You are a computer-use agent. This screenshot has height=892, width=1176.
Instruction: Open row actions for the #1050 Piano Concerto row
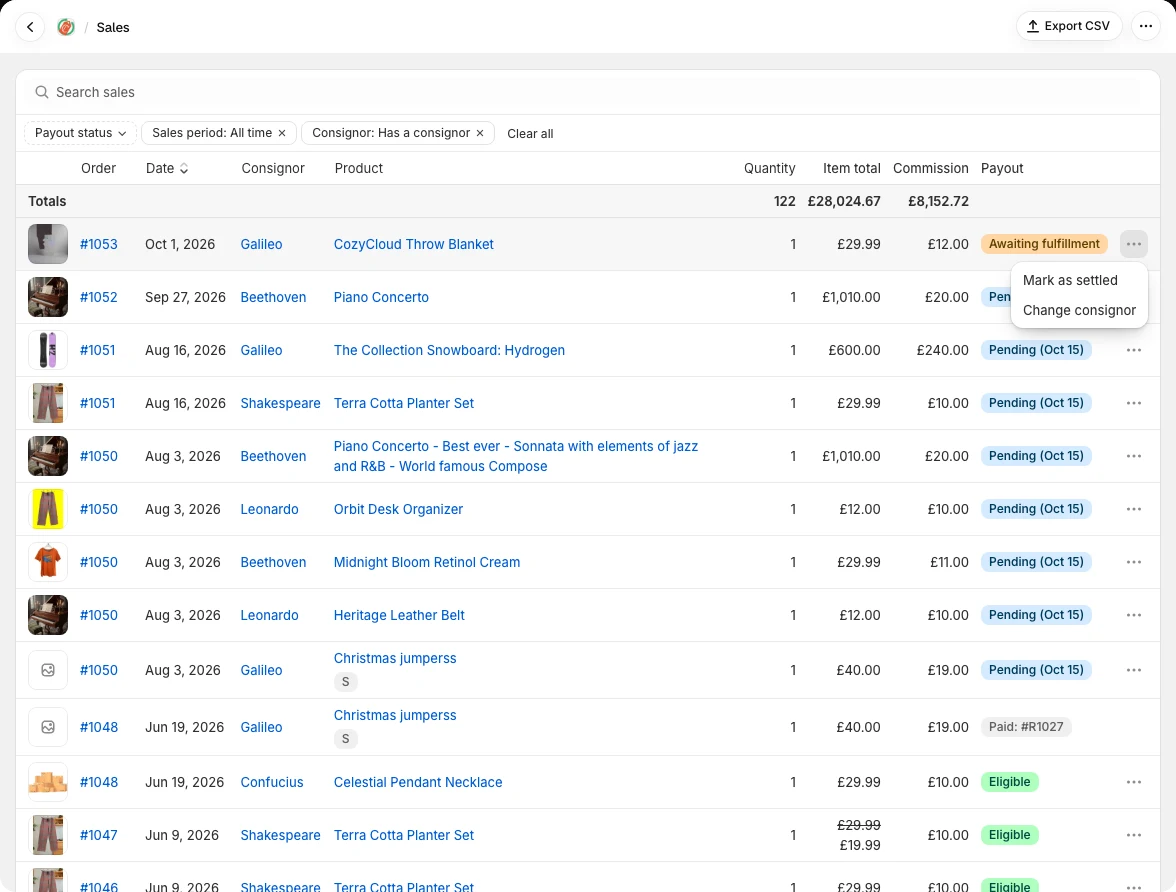click(x=1133, y=456)
